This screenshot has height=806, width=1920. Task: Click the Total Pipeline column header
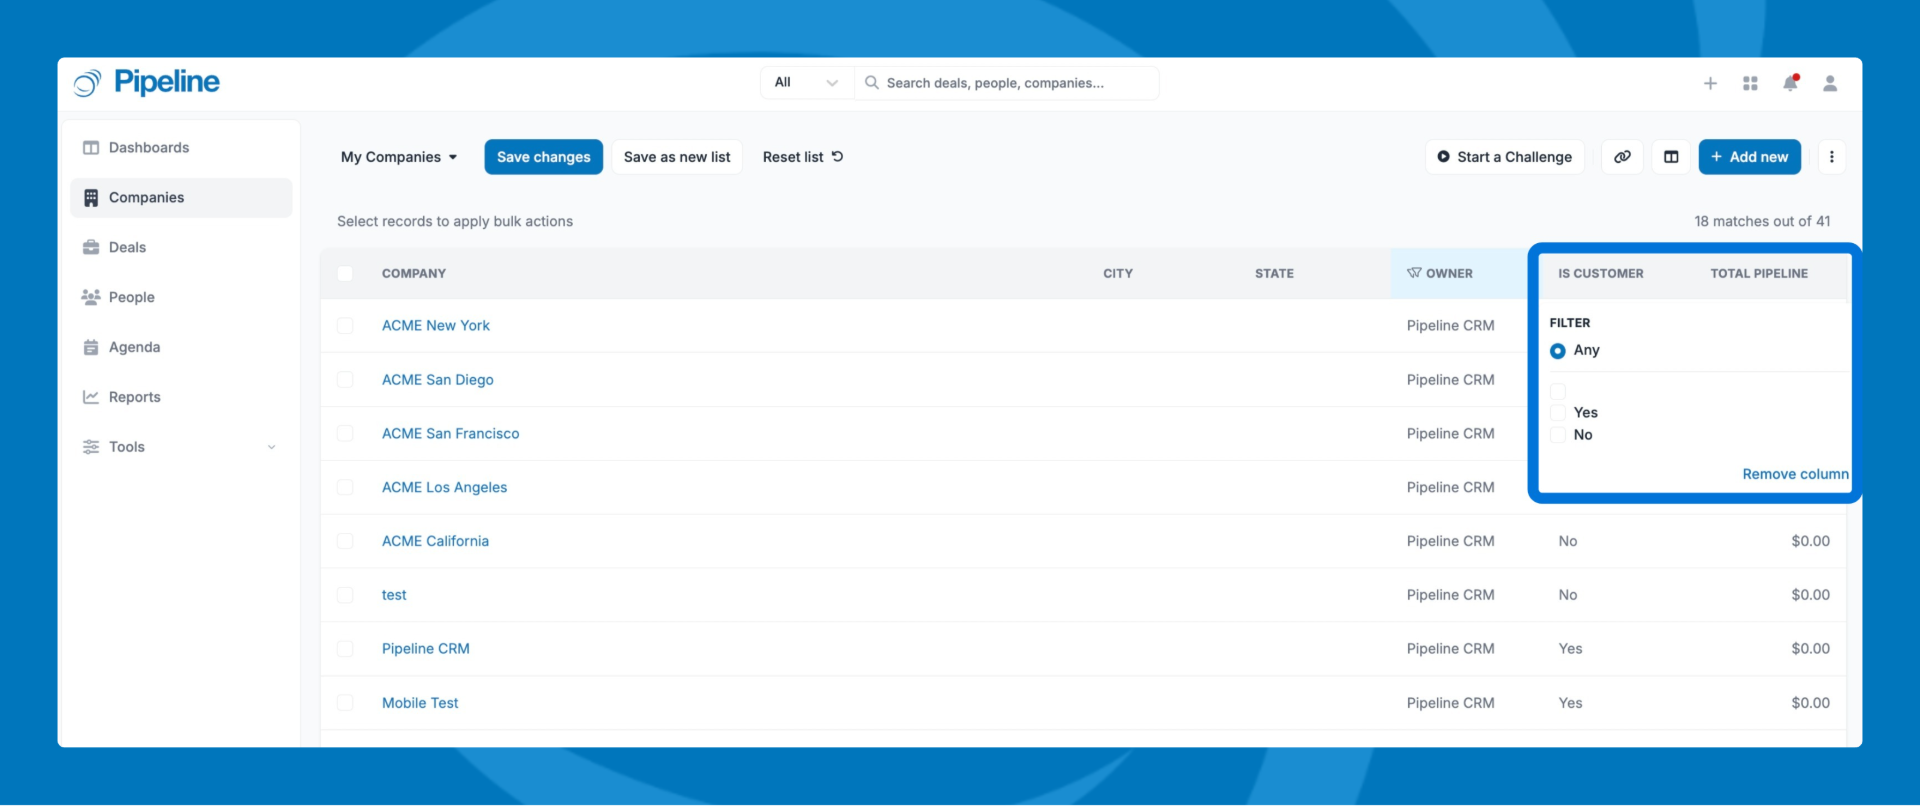[1759, 274]
